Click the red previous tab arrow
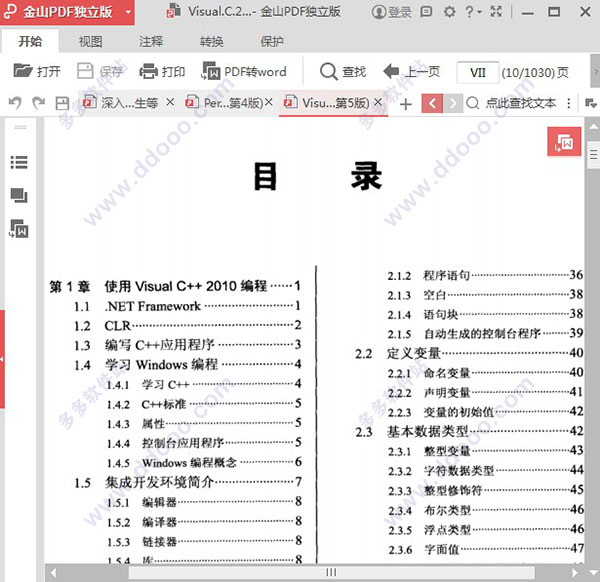This screenshot has height=582, width=600. (432, 103)
